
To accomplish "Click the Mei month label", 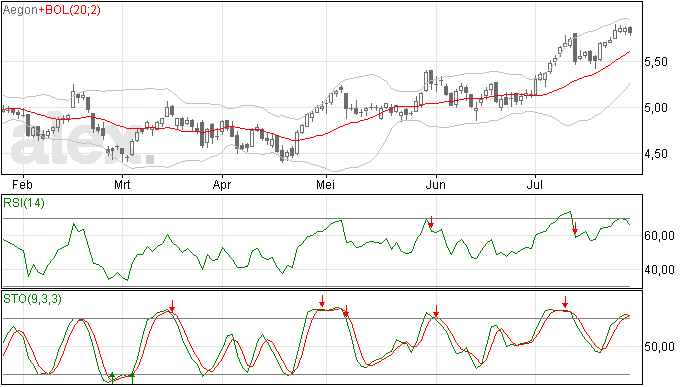I will 325,184.
